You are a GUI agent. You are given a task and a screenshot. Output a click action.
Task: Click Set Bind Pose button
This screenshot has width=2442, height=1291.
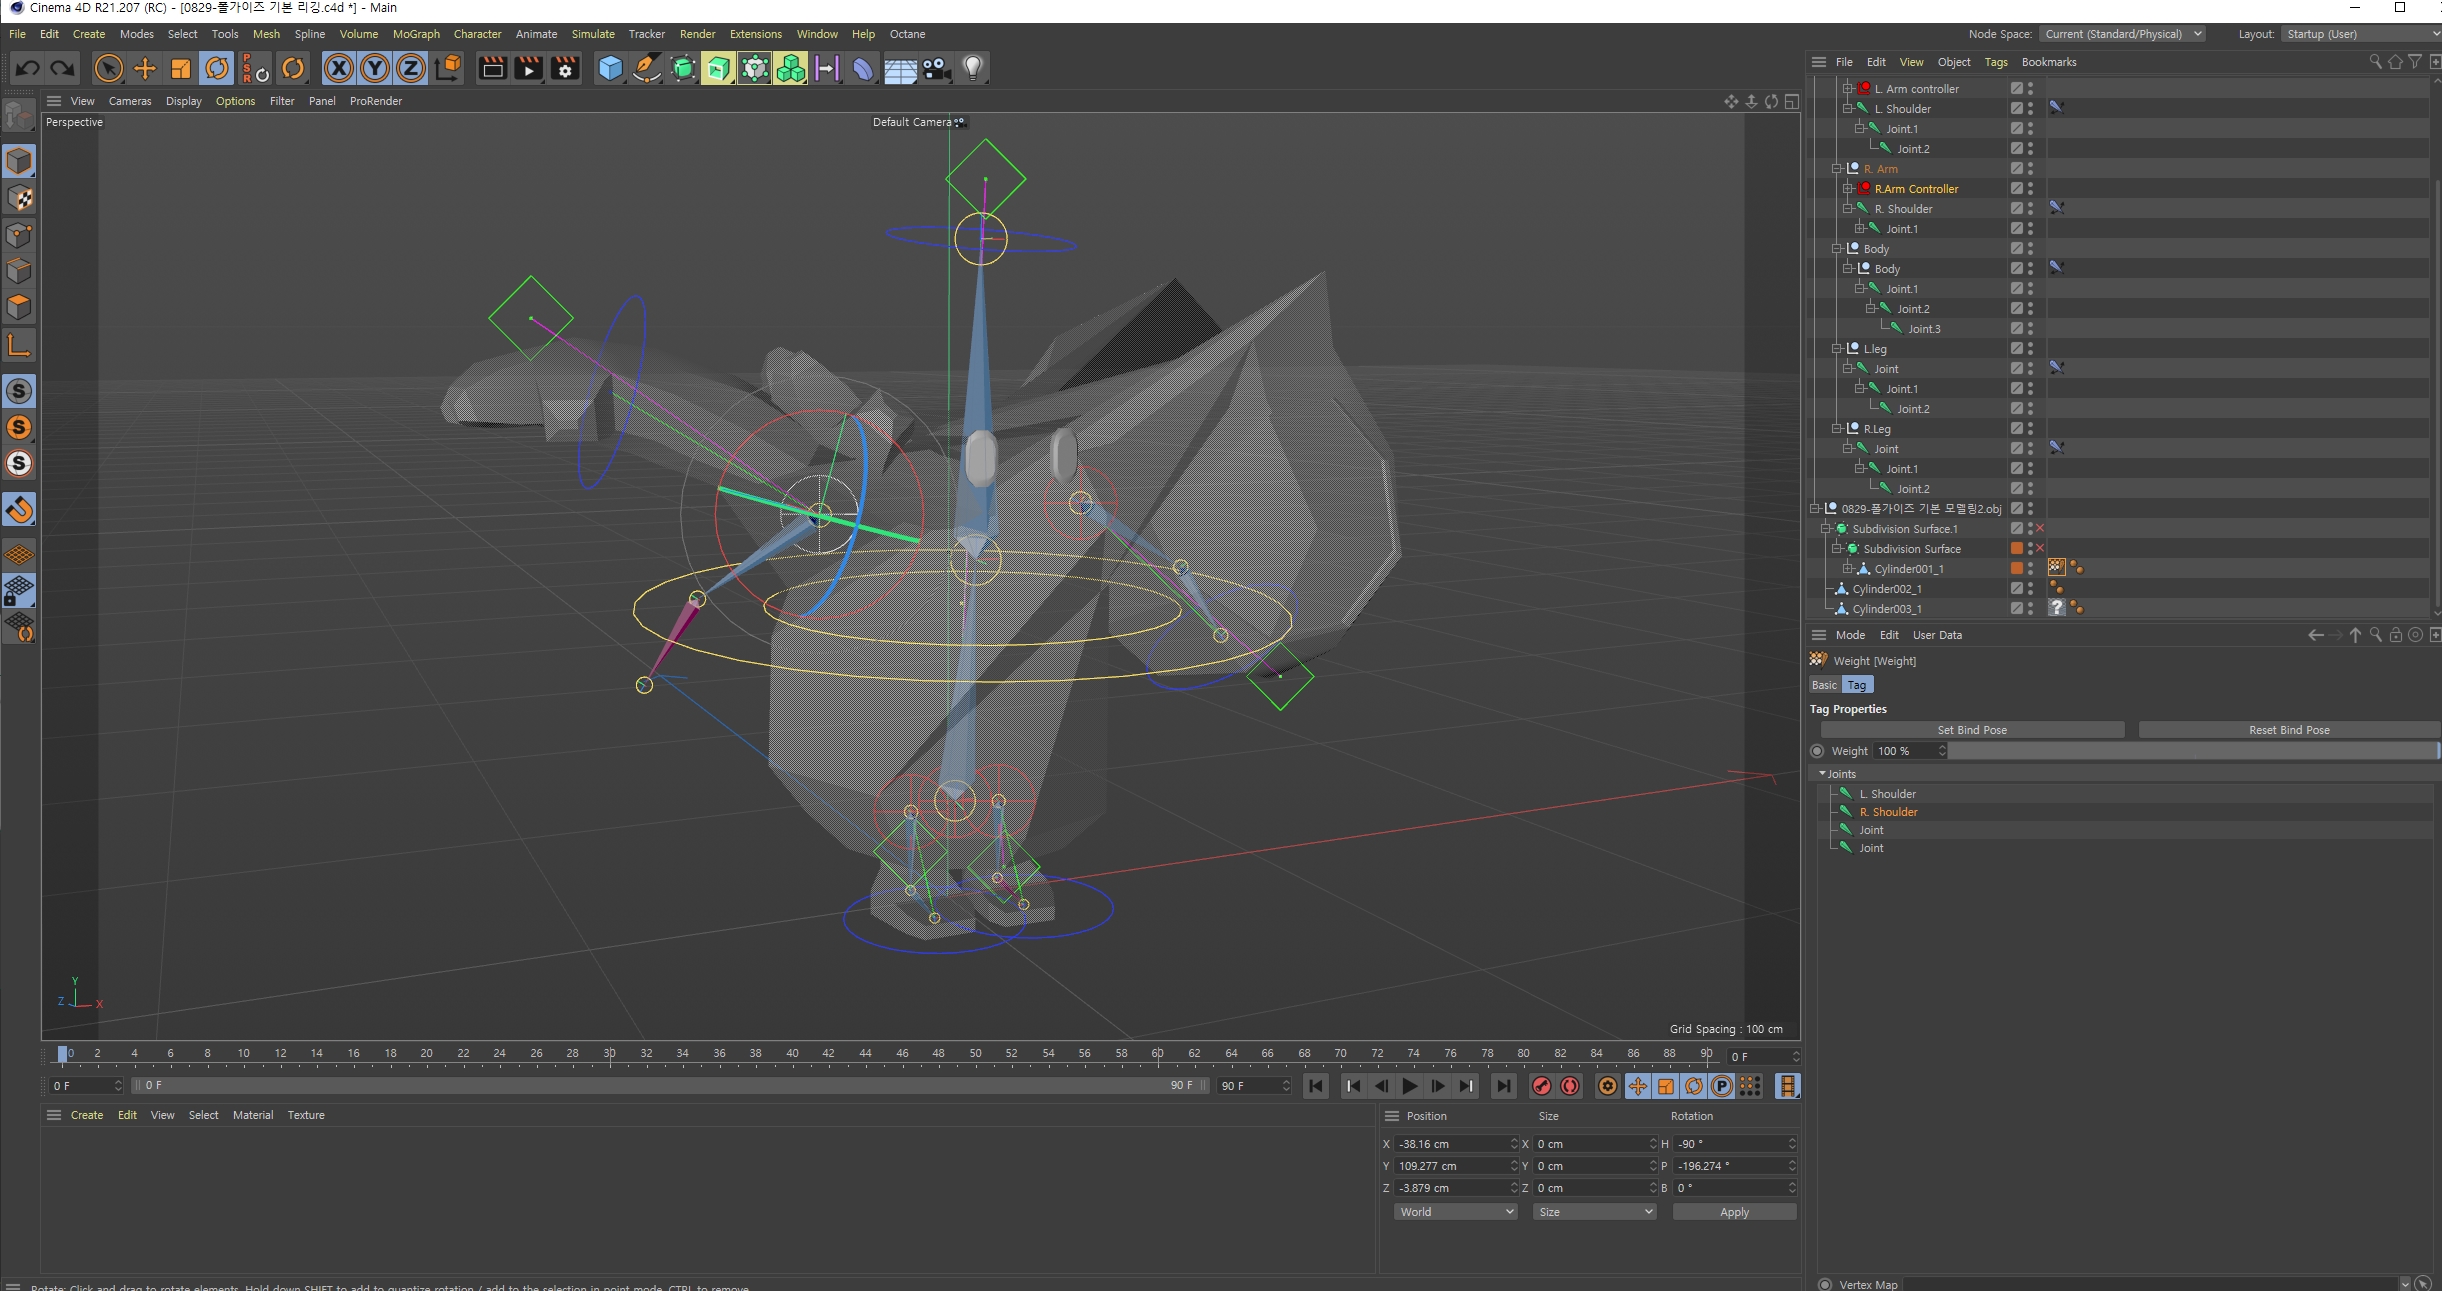1971,730
